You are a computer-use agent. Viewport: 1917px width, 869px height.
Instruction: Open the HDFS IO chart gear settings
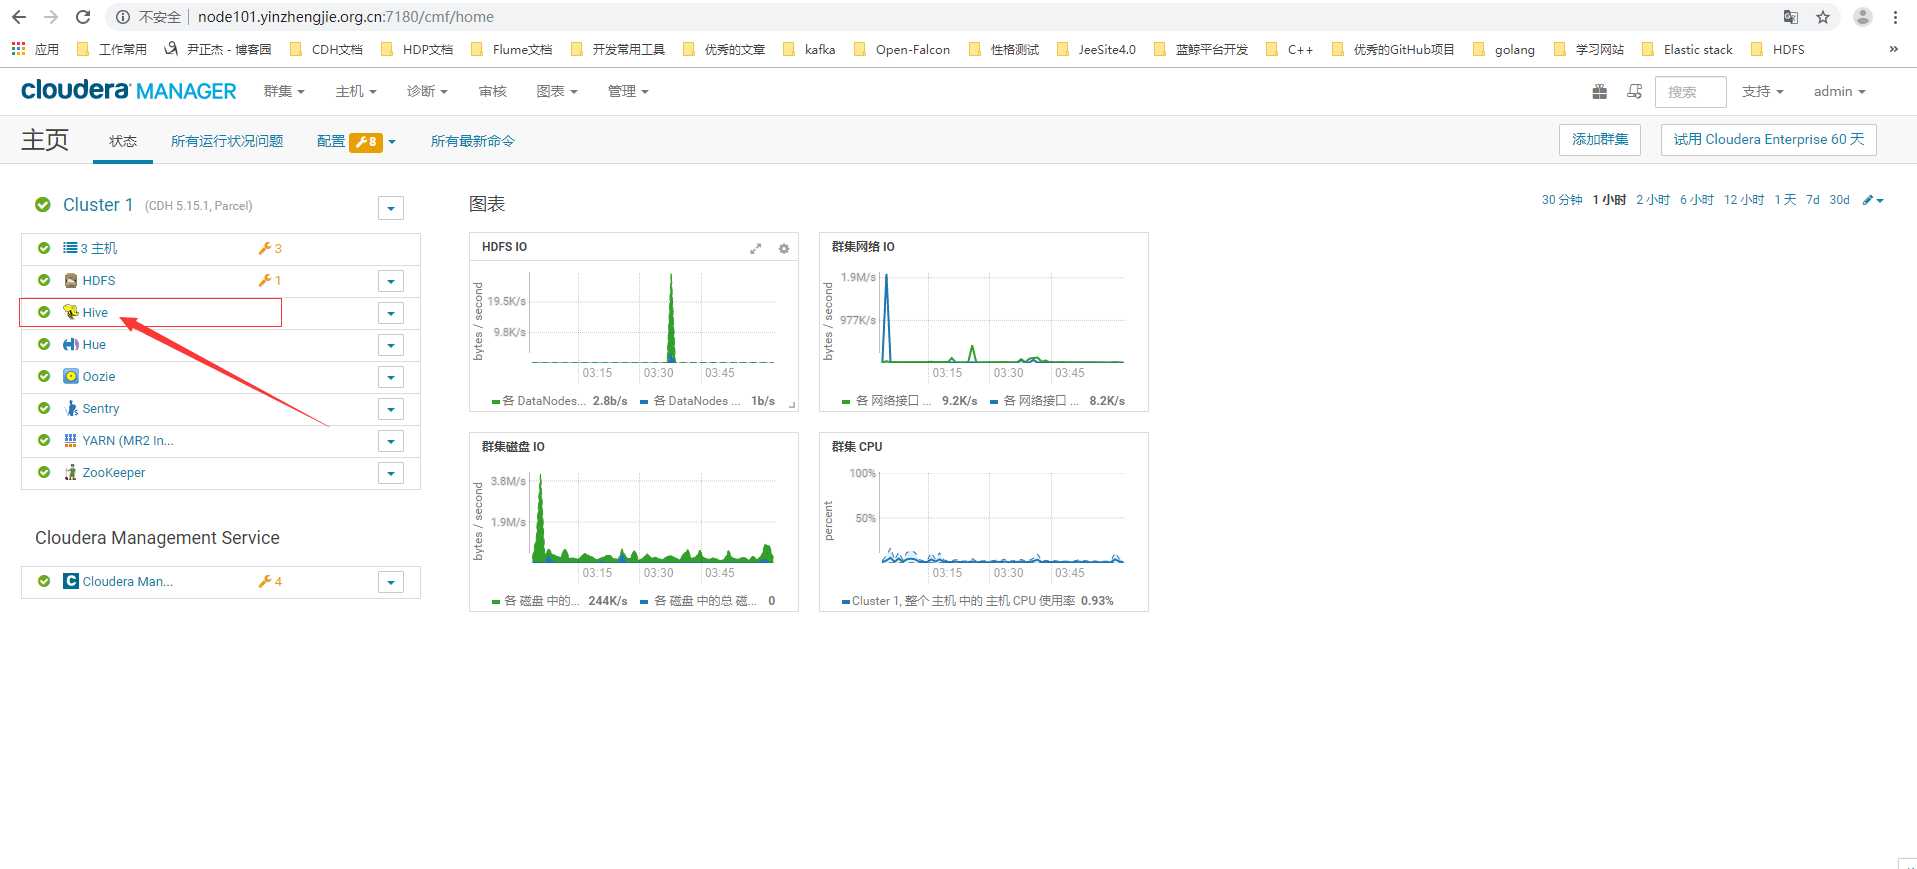coord(784,249)
